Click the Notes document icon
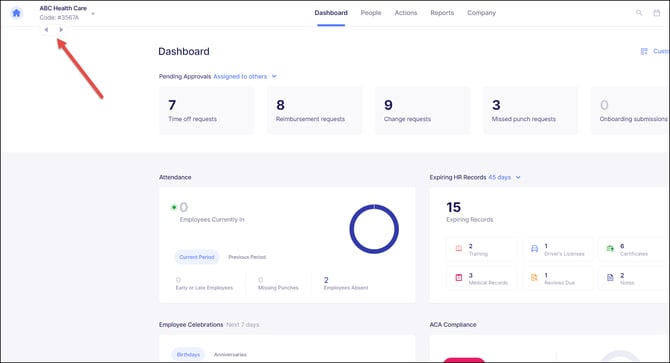Image resolution: width=670 pixels, height=363 pixels. pyautogui.click(x=610, y=278)
